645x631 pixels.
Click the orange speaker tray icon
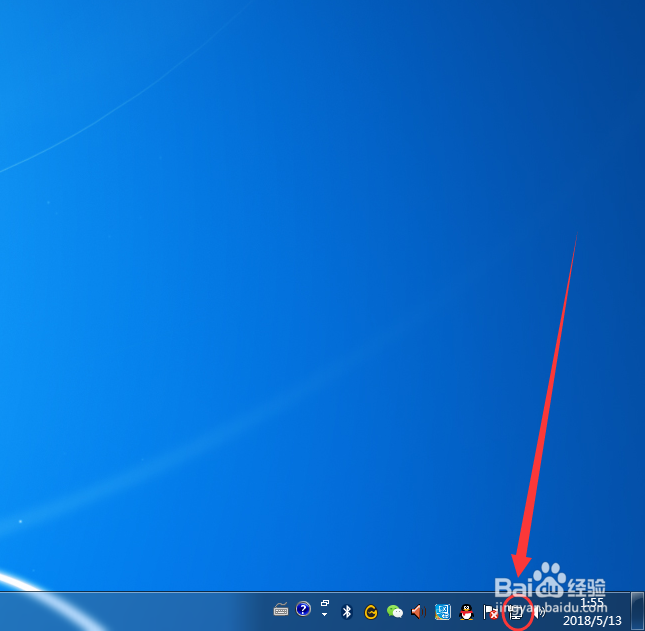pos(418,612)
